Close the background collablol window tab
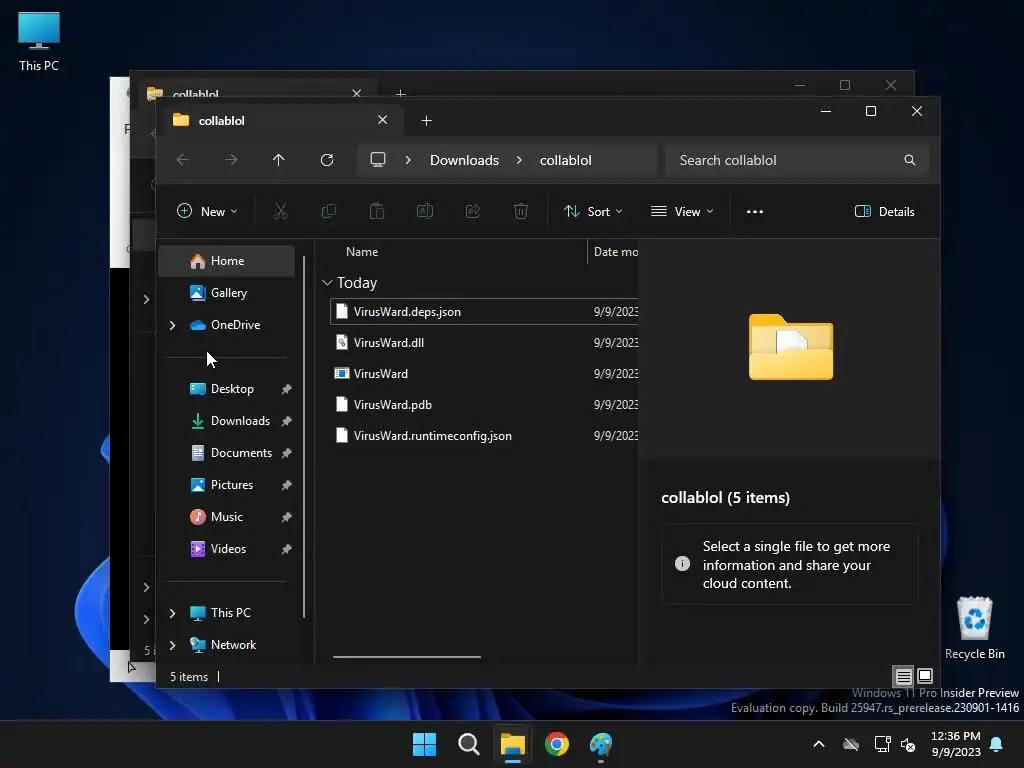The image size is (1024, 768). (357, 93)
